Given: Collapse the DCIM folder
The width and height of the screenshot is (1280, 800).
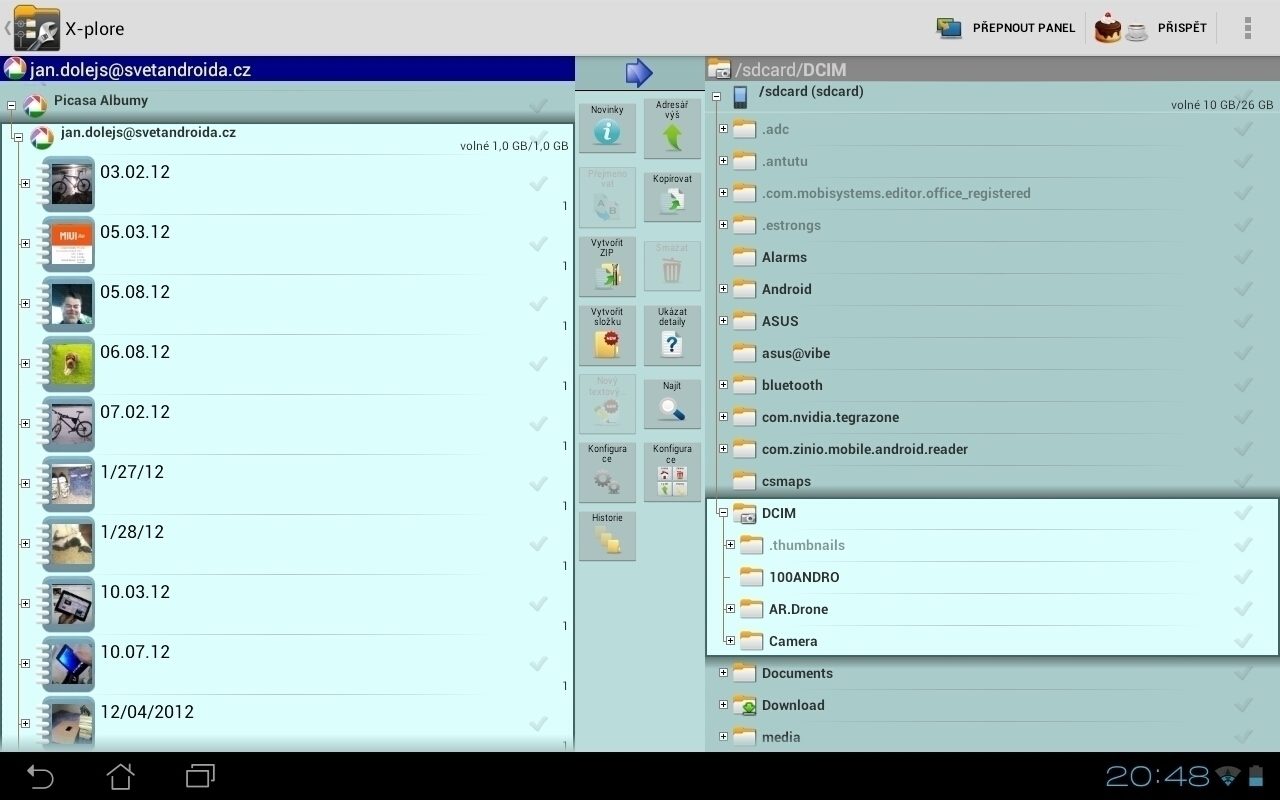Looking at the screenshot, I should click(723, 513).
